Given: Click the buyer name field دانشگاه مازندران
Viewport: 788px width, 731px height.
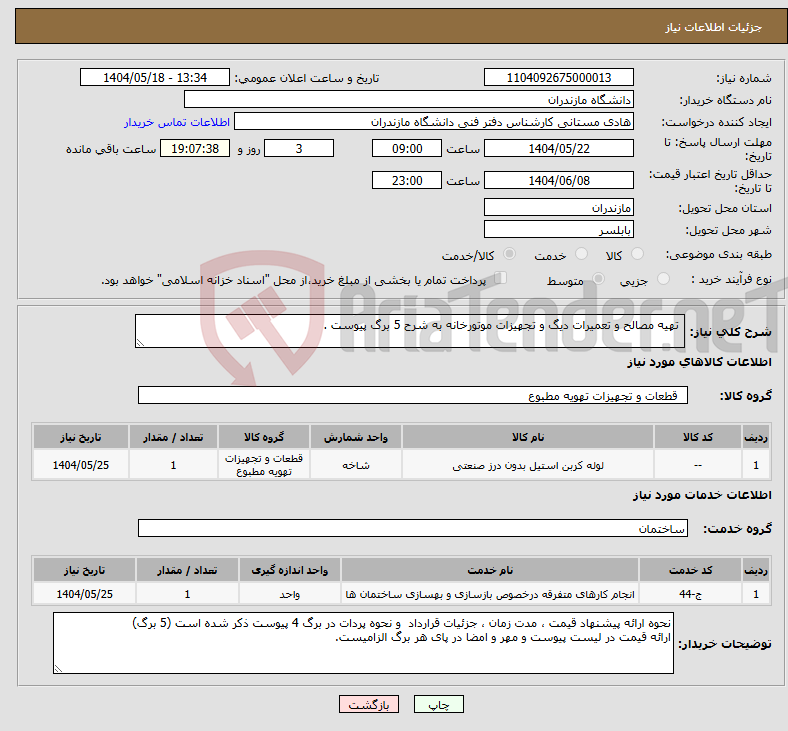Looking at the screenshot, I should click(x=409, y=99).
